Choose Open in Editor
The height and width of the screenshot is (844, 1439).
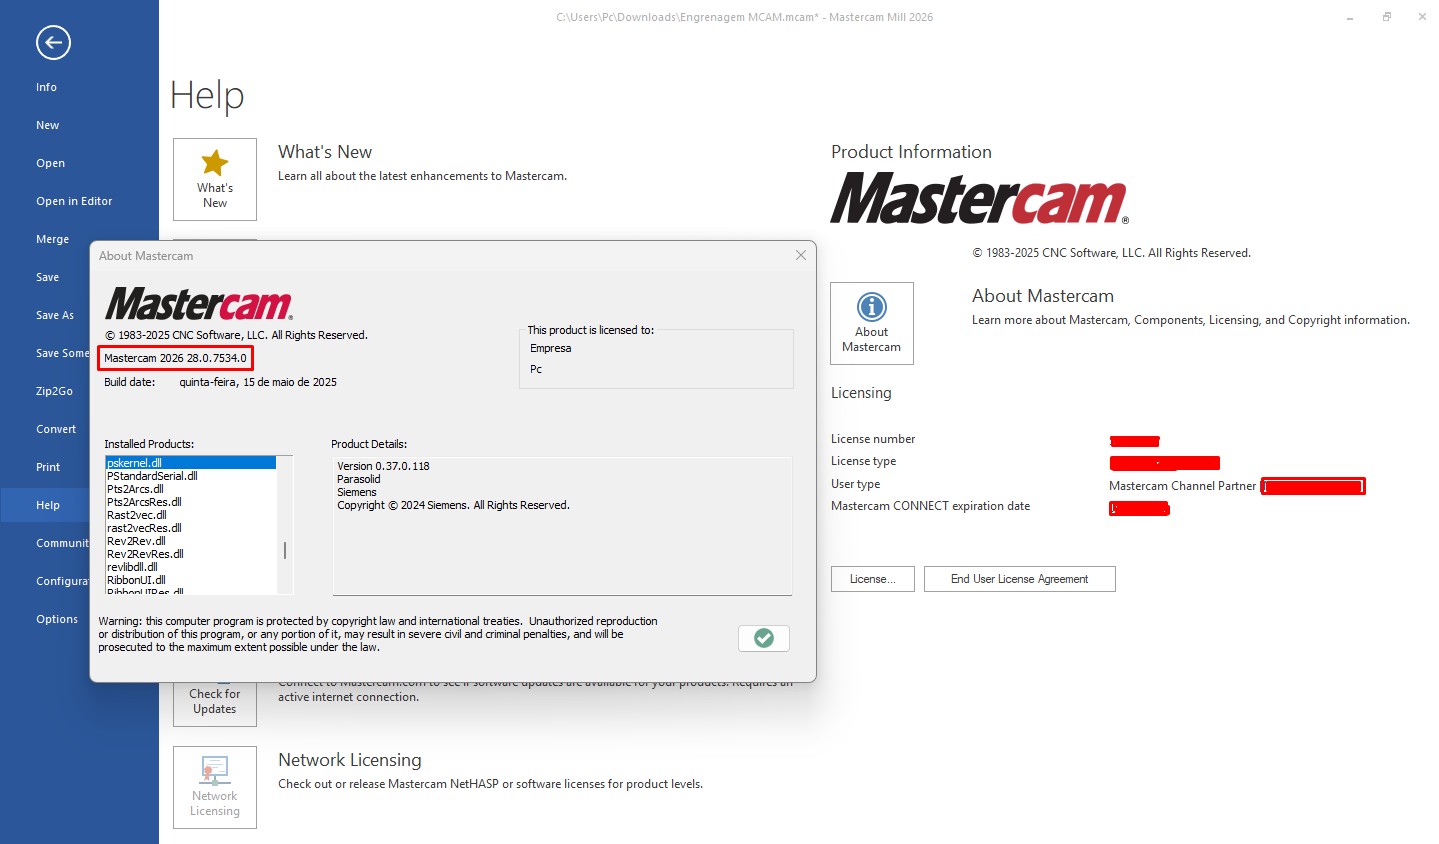[x=74, y=201]
